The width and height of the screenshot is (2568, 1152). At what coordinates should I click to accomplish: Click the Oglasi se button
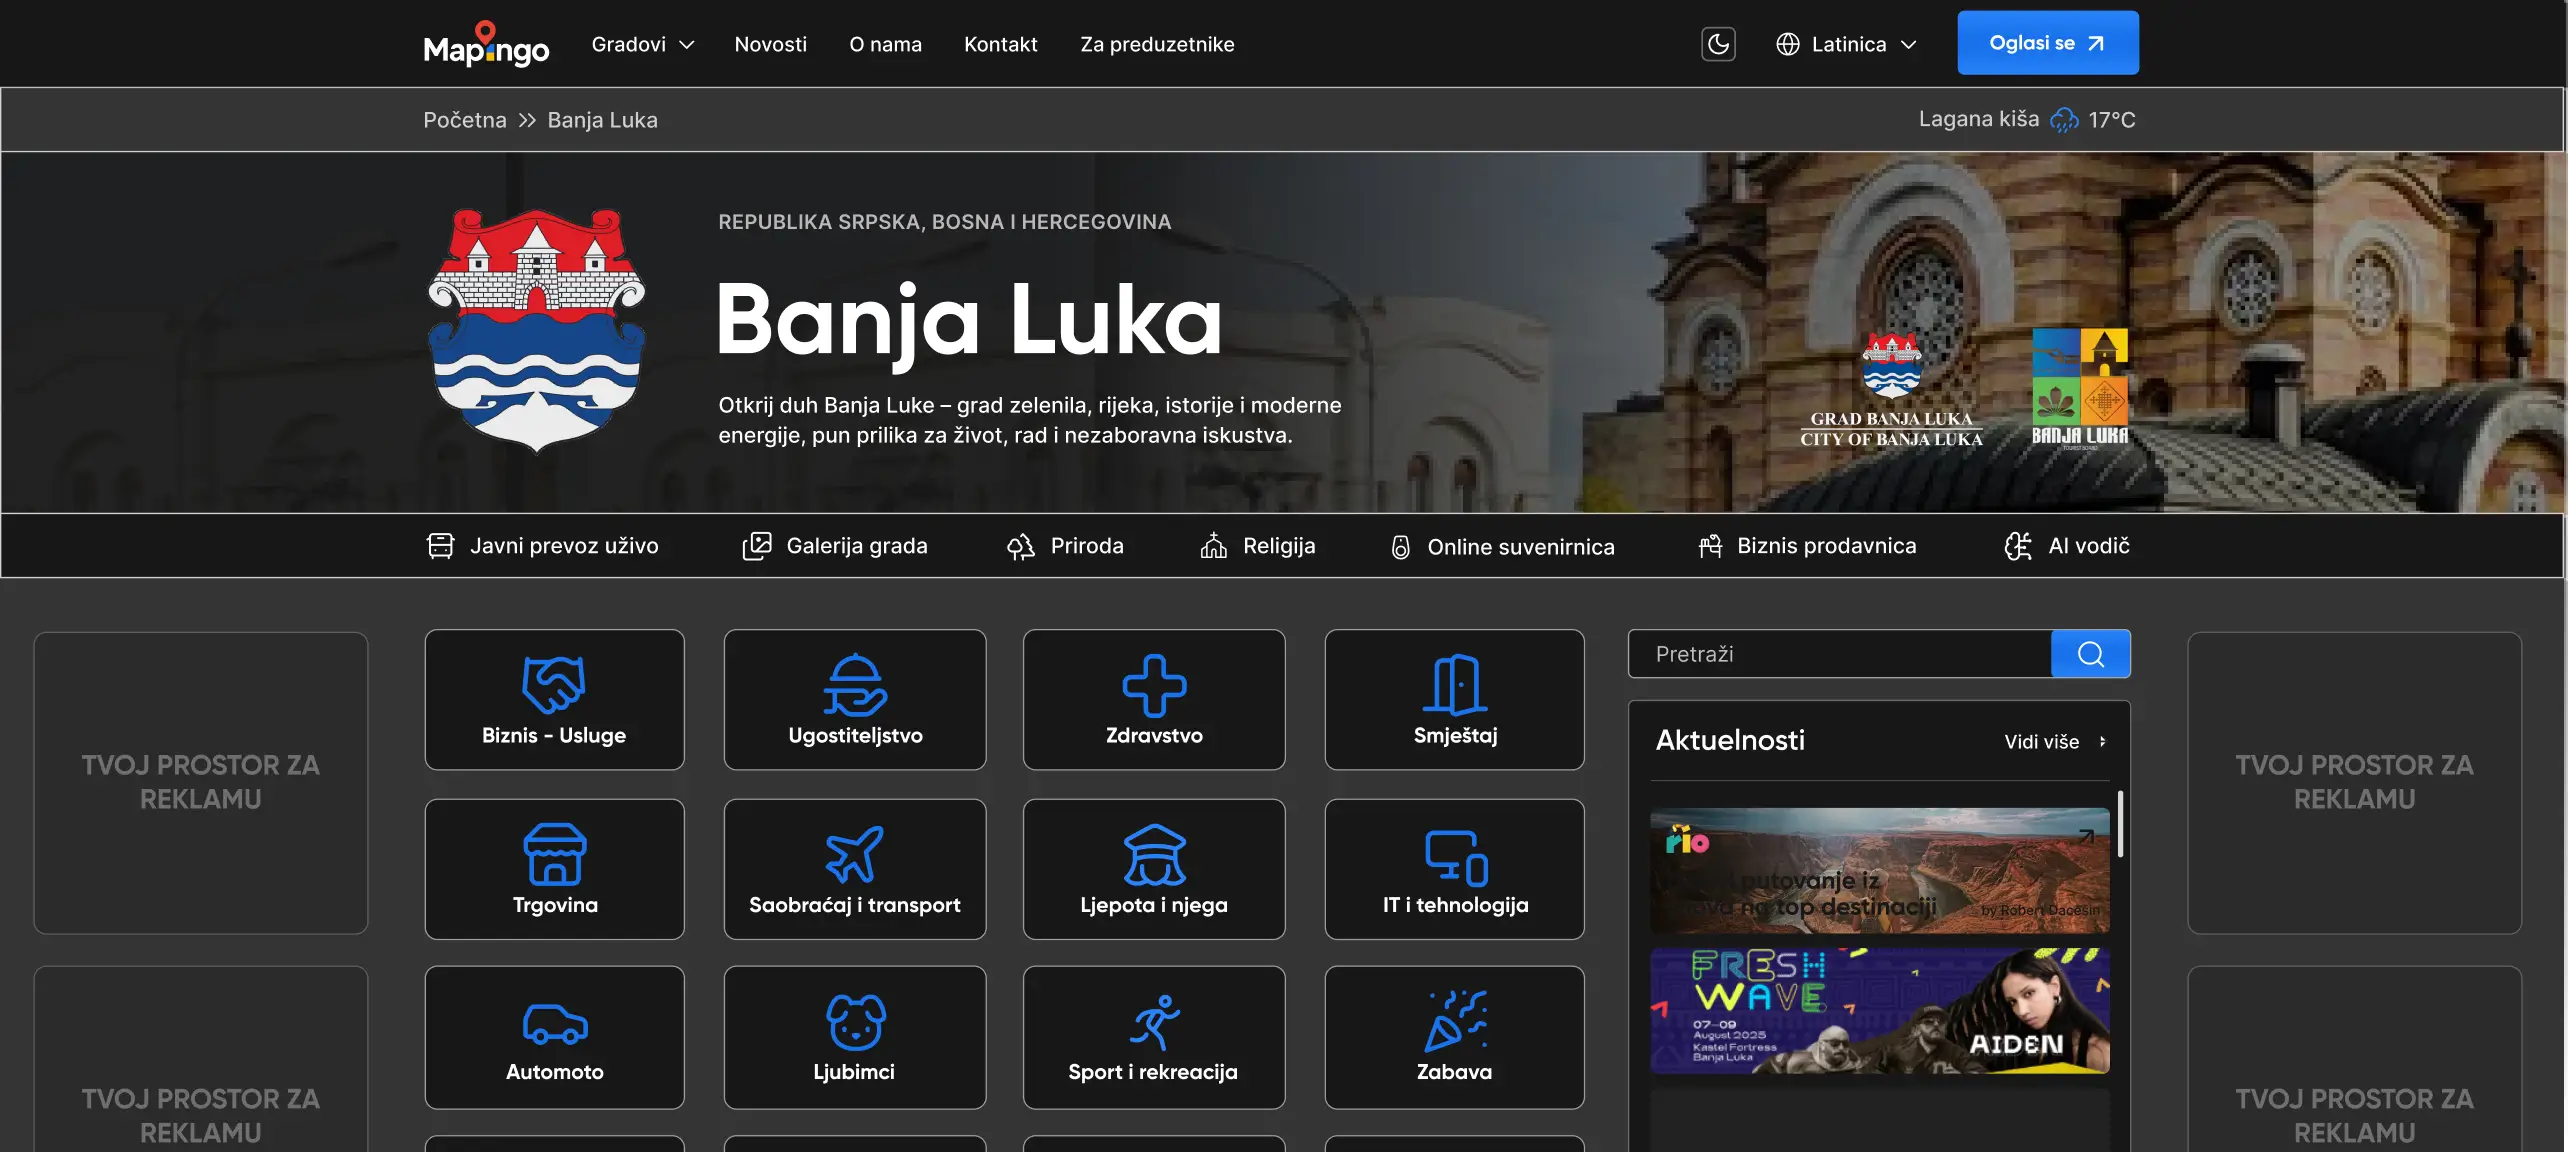tap(2047, 43)
